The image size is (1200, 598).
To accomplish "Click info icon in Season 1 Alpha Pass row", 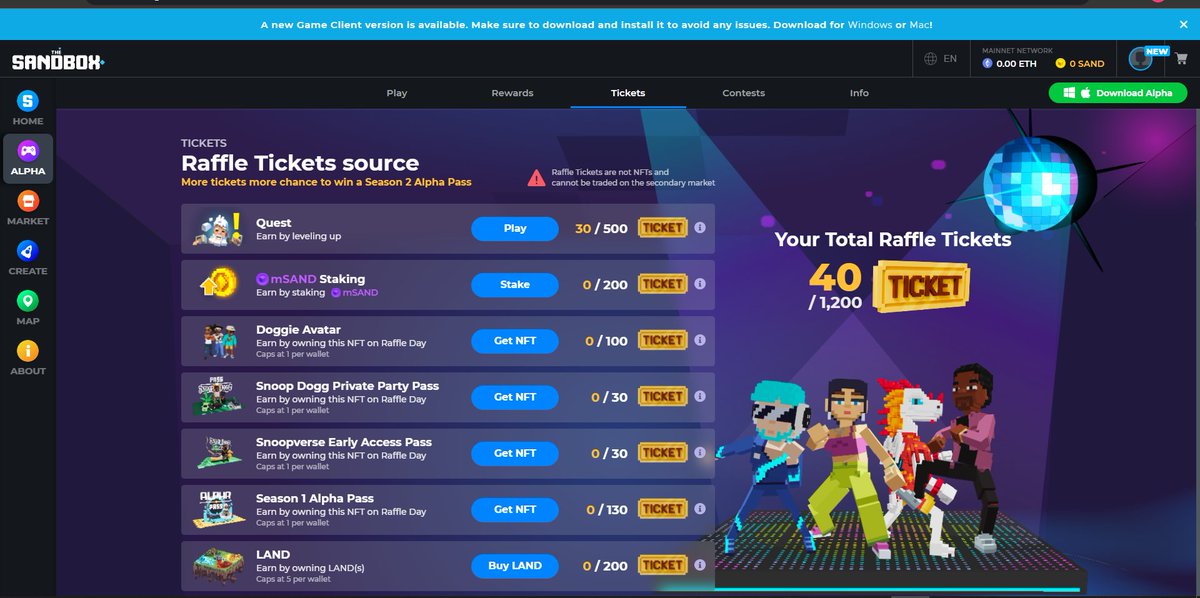I will click(700, 509).
